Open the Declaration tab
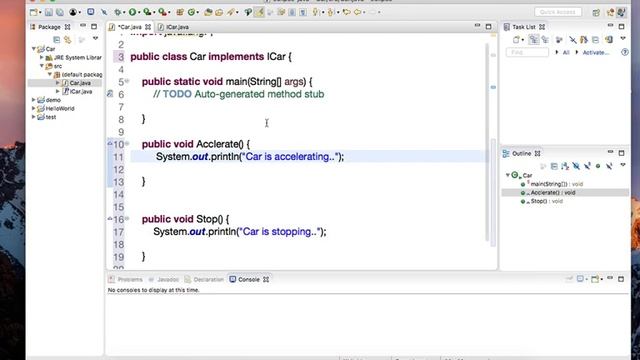This screenshot has width=640, height=360. tap(204, 280)
